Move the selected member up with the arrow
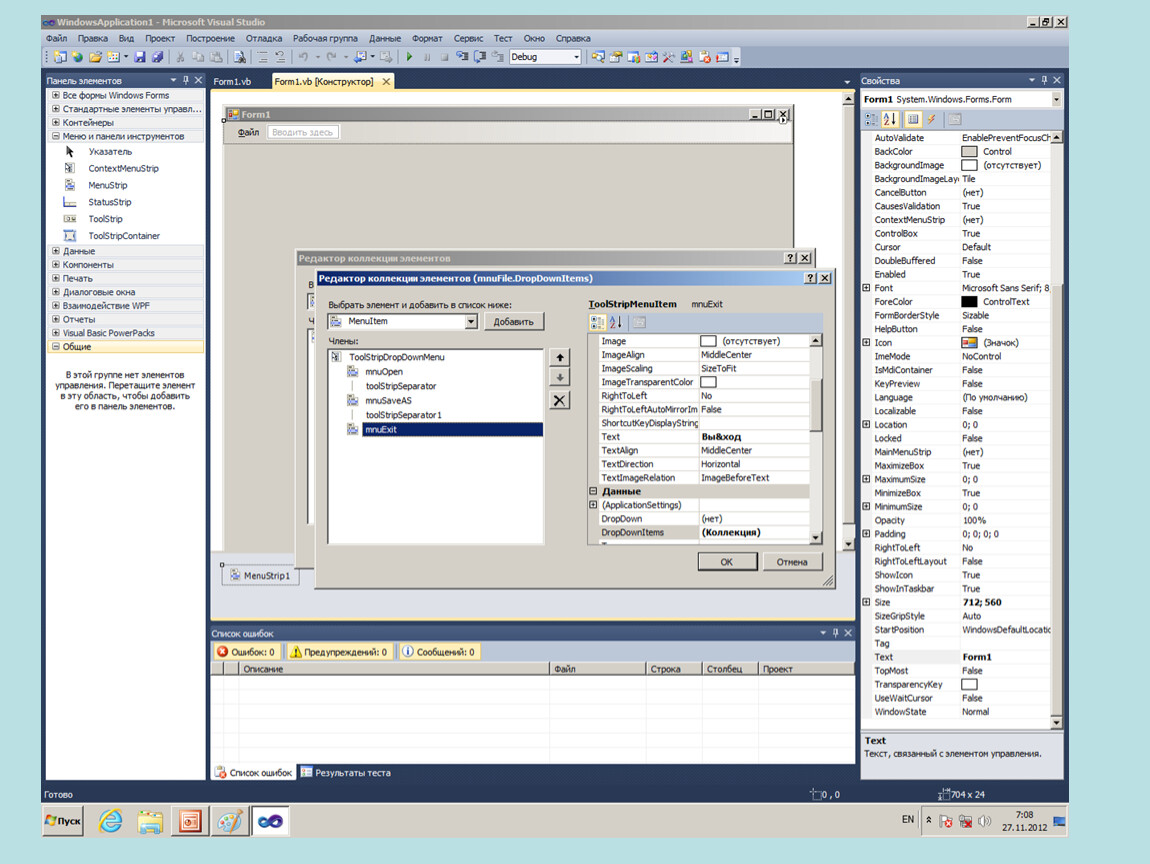 560,357
